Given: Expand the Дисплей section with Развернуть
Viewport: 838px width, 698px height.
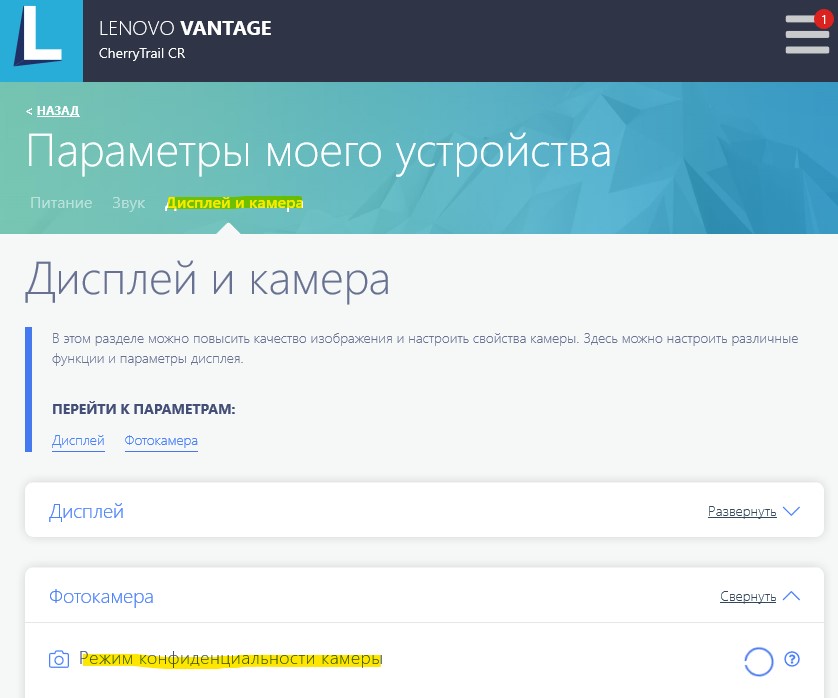Looking at the screenshot, I should pos(754,511).
